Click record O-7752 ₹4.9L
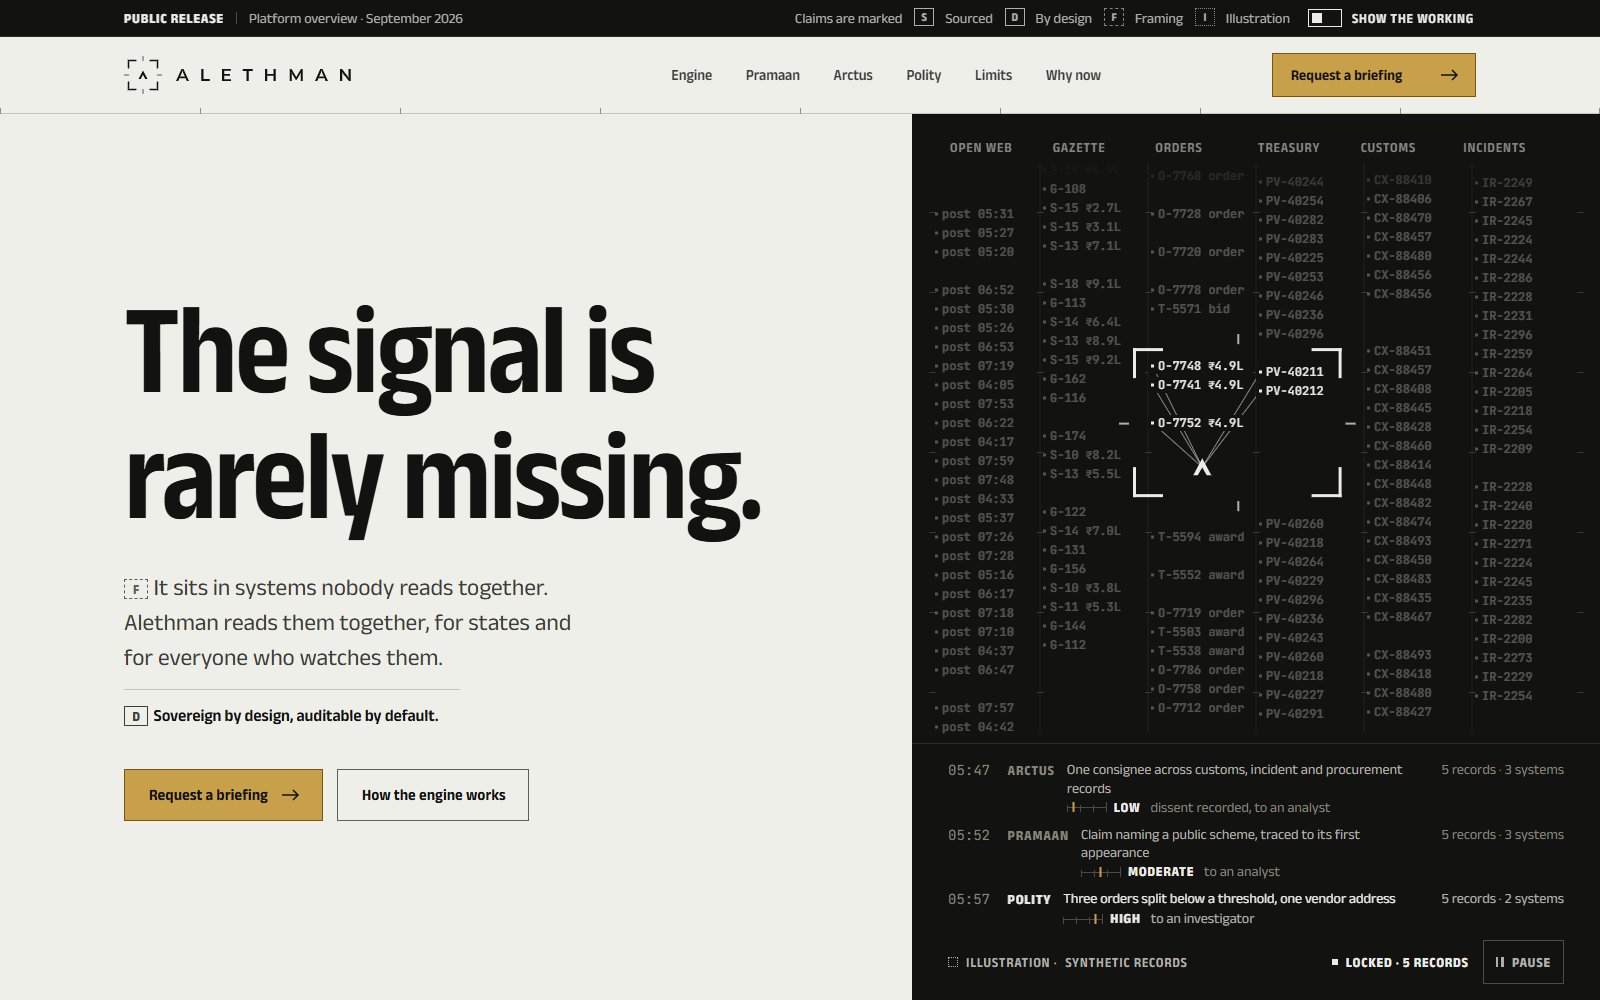The height and width of the screenshot is (1000, 1600). tap(1198, 423)
